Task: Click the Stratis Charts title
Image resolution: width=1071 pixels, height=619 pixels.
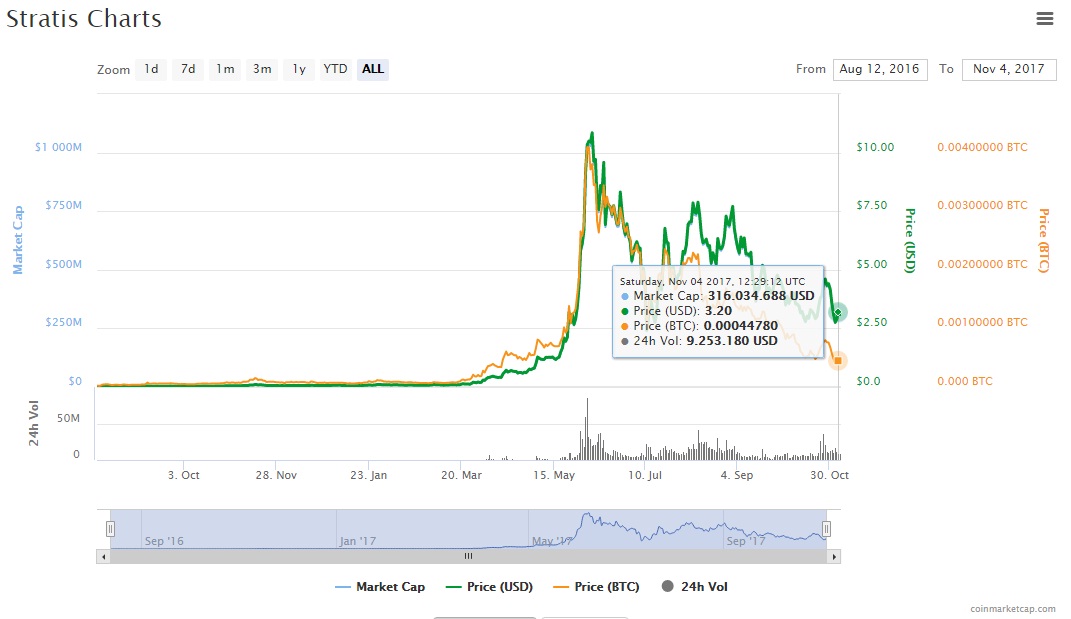Action: (x=84, y=18)
